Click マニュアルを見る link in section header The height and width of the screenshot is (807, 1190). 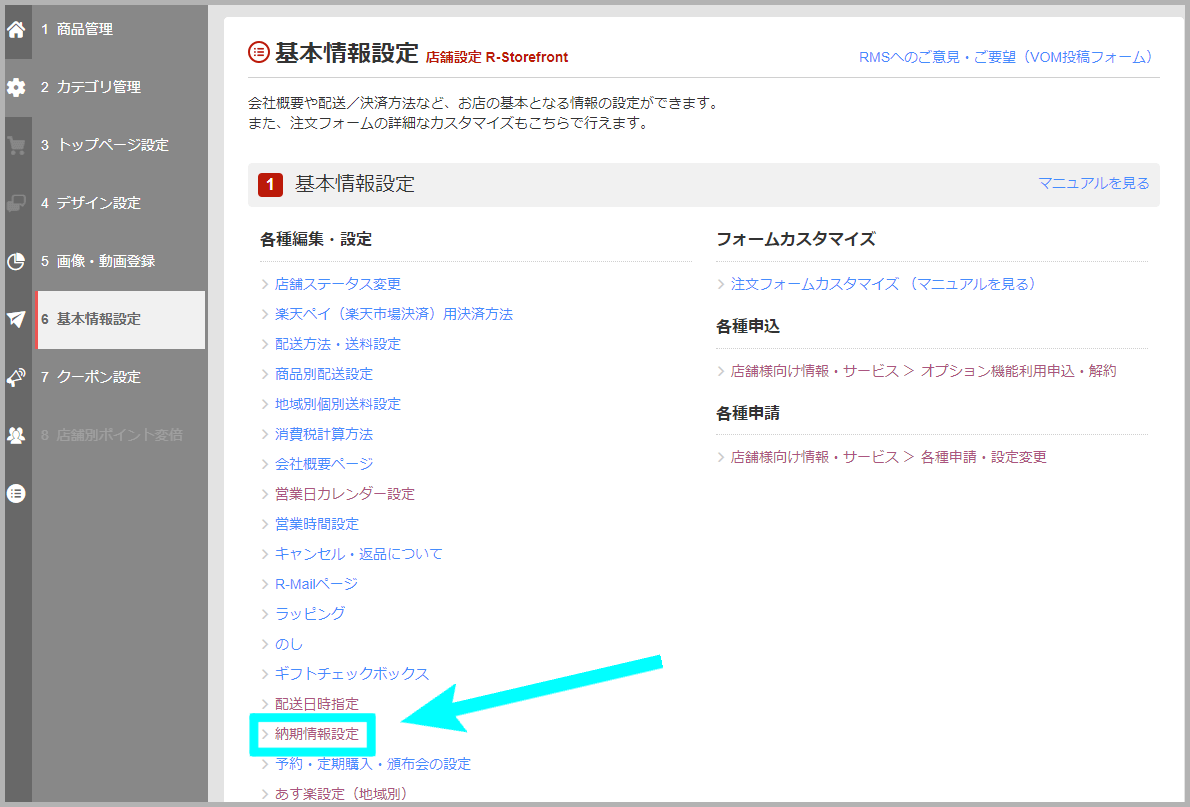coord(1094,183)
